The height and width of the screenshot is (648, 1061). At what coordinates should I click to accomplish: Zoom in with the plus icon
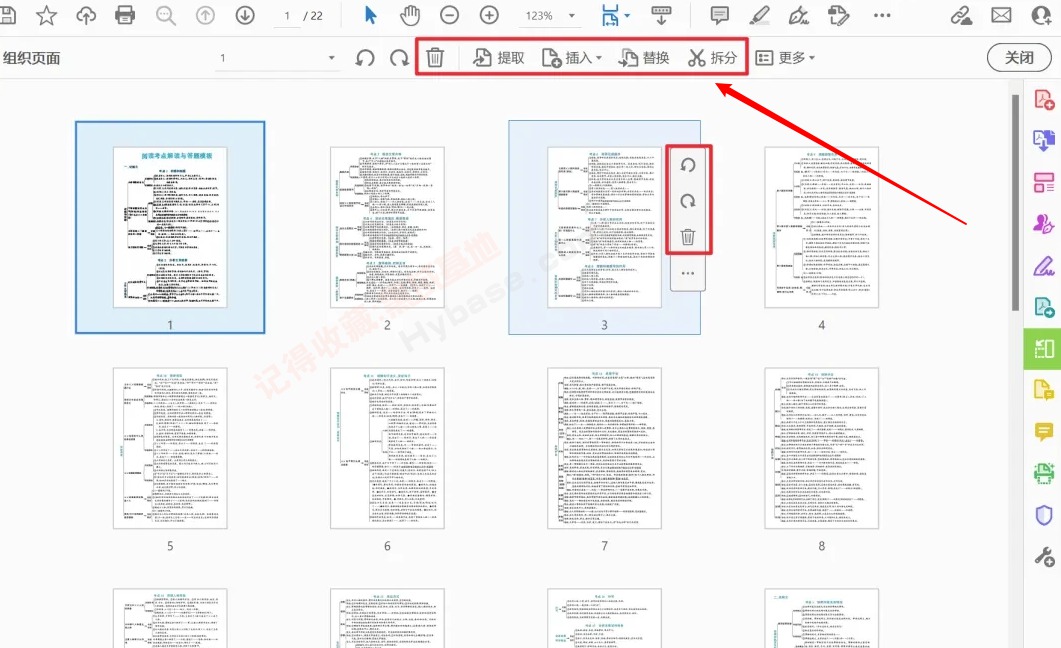pyautogui.click(x=489, y=15)
